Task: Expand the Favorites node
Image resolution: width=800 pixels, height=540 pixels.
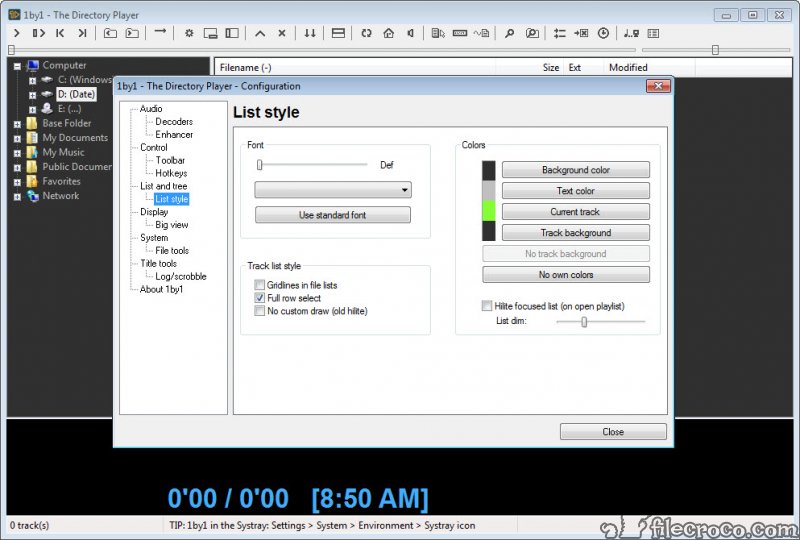Action: tap(17, 182)
